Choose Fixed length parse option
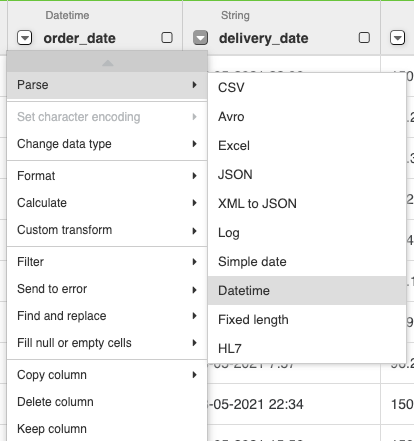414x441 pixels. pos(307,319)
